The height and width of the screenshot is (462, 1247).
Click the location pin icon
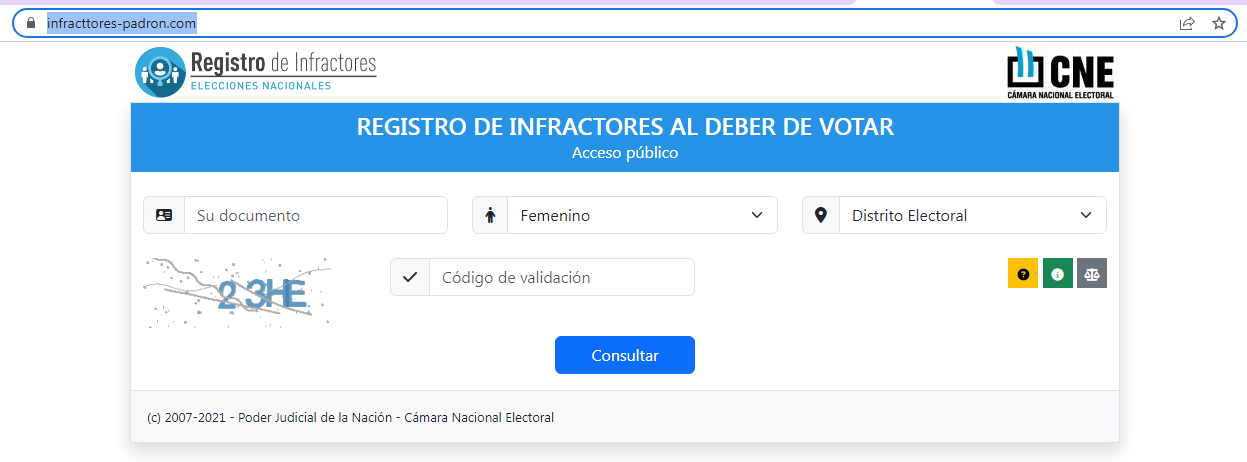click(821, 215)
